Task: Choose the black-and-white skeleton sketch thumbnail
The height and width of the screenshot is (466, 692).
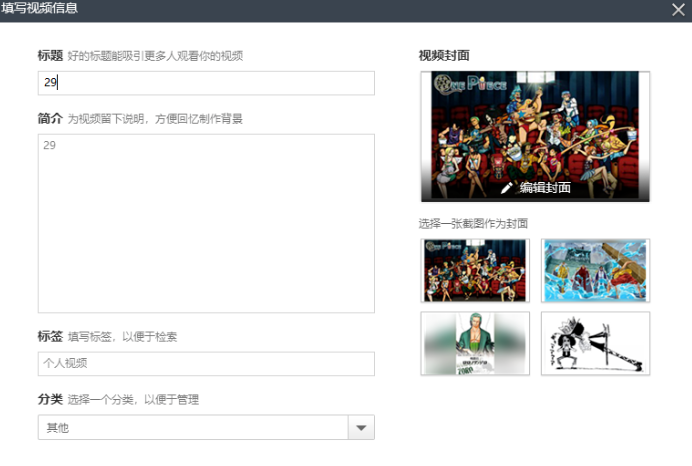Action: [595, 343]
